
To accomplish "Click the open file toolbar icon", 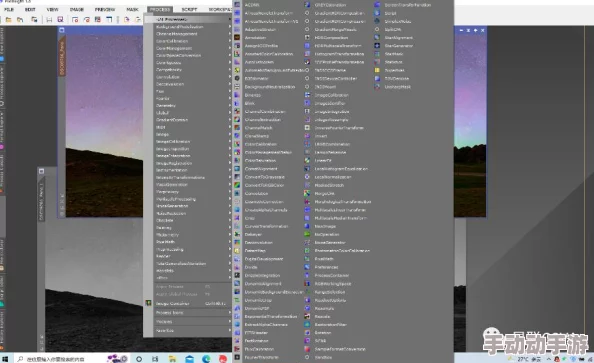I will 8,19.
